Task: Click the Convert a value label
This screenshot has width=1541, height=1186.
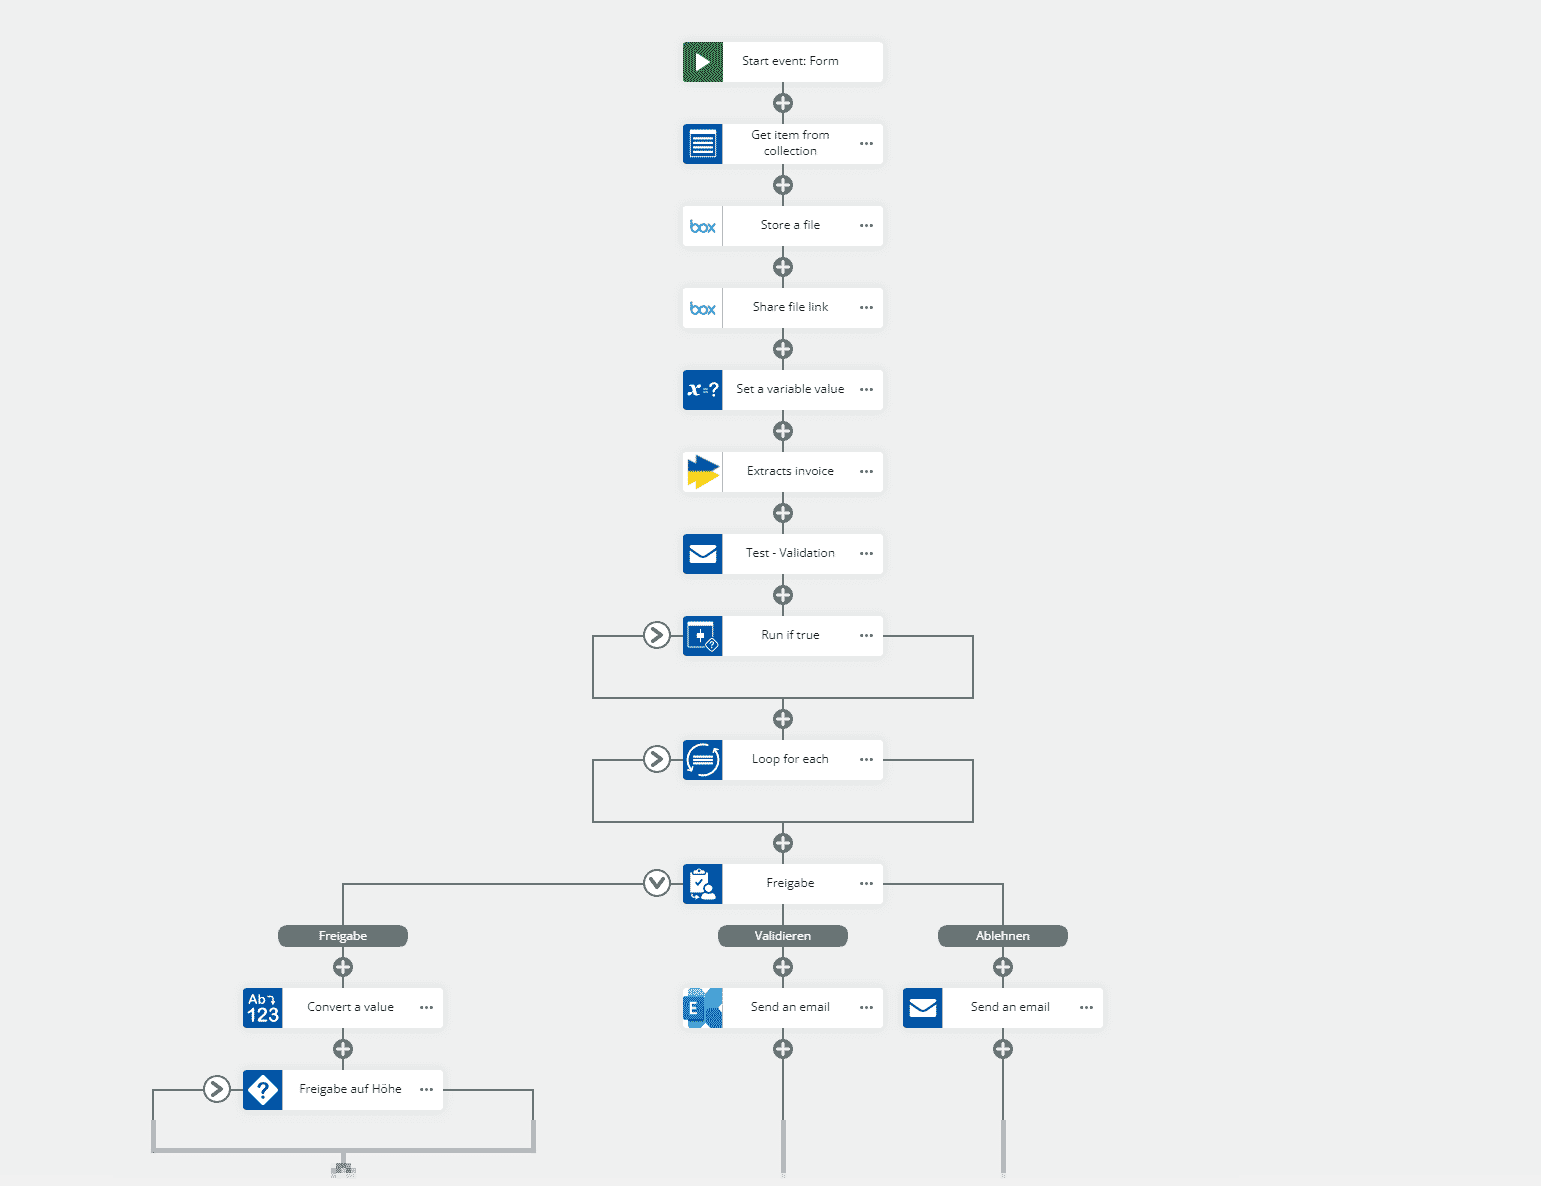Action: pos(350,1007)
